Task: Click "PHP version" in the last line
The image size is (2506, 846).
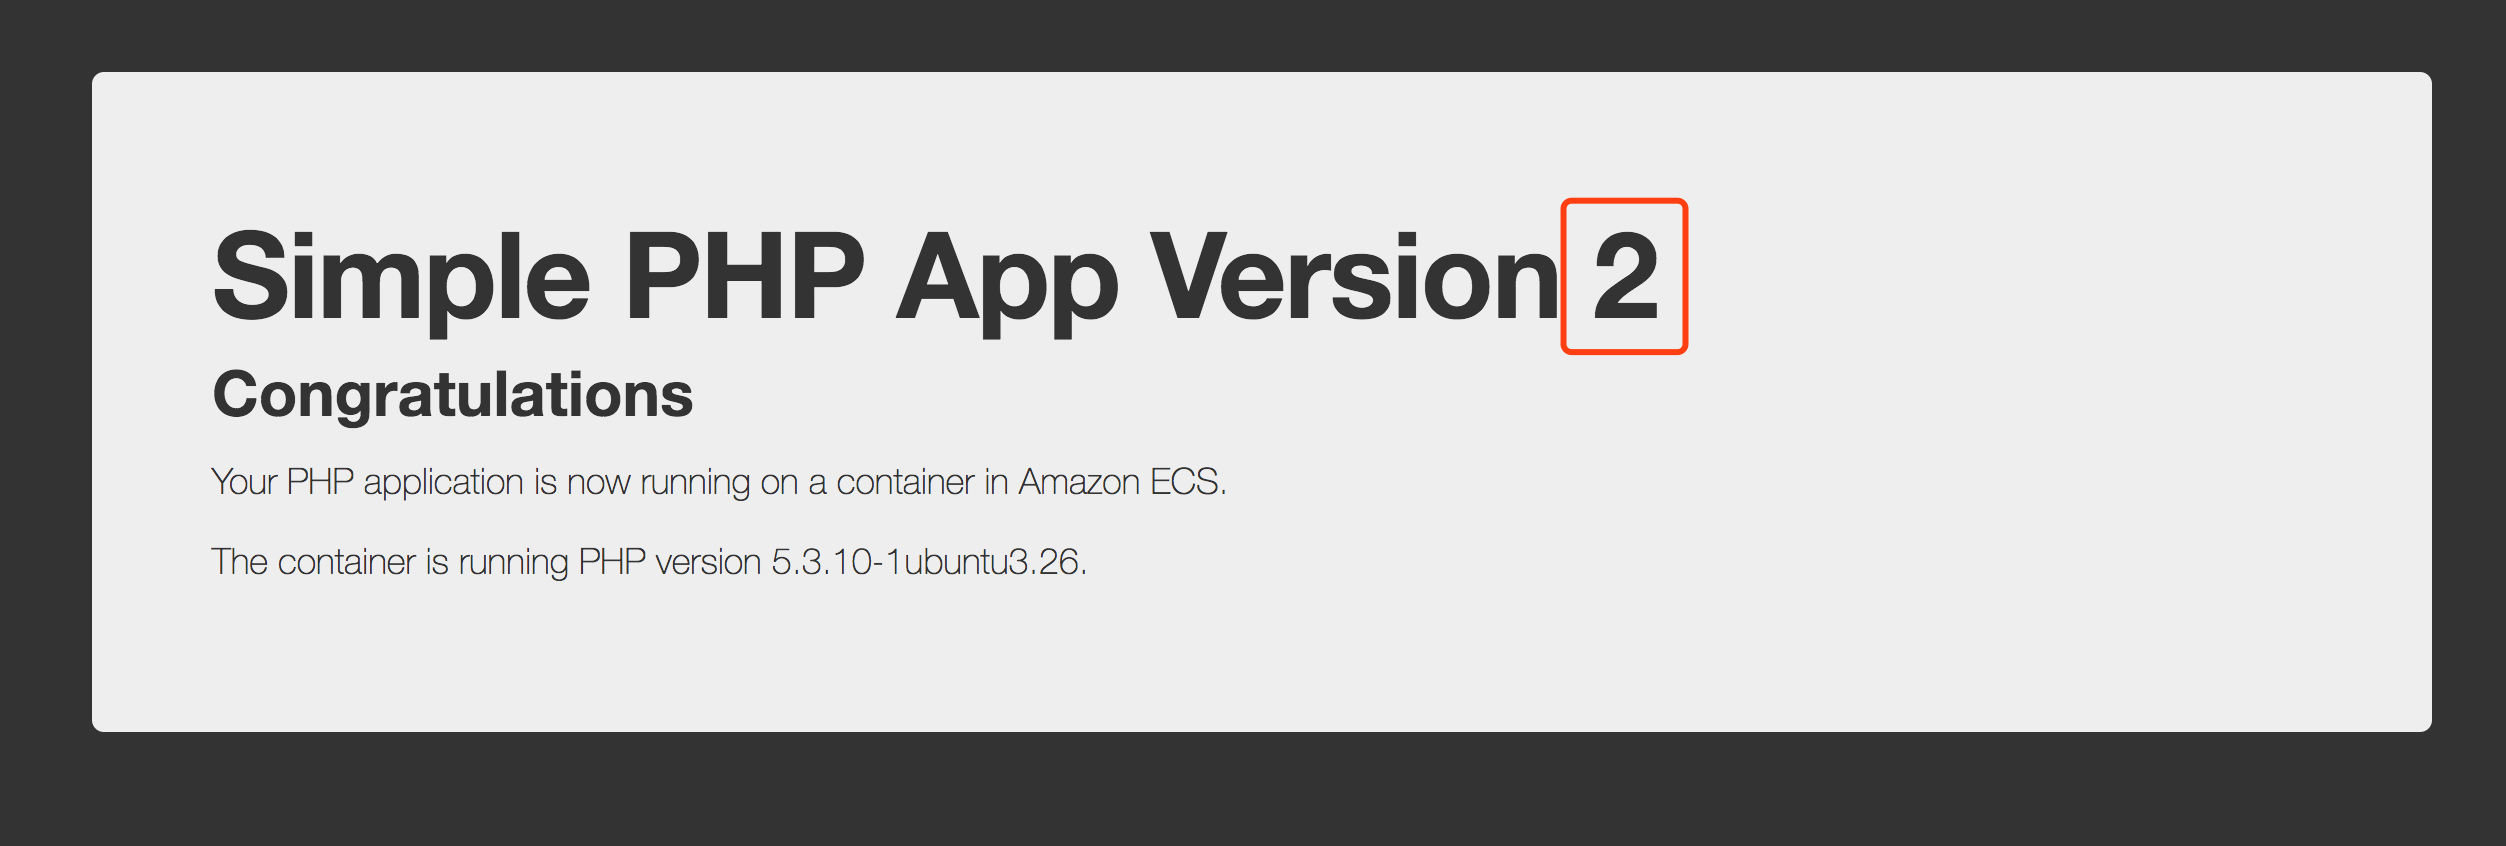Action: click(670, 562)
